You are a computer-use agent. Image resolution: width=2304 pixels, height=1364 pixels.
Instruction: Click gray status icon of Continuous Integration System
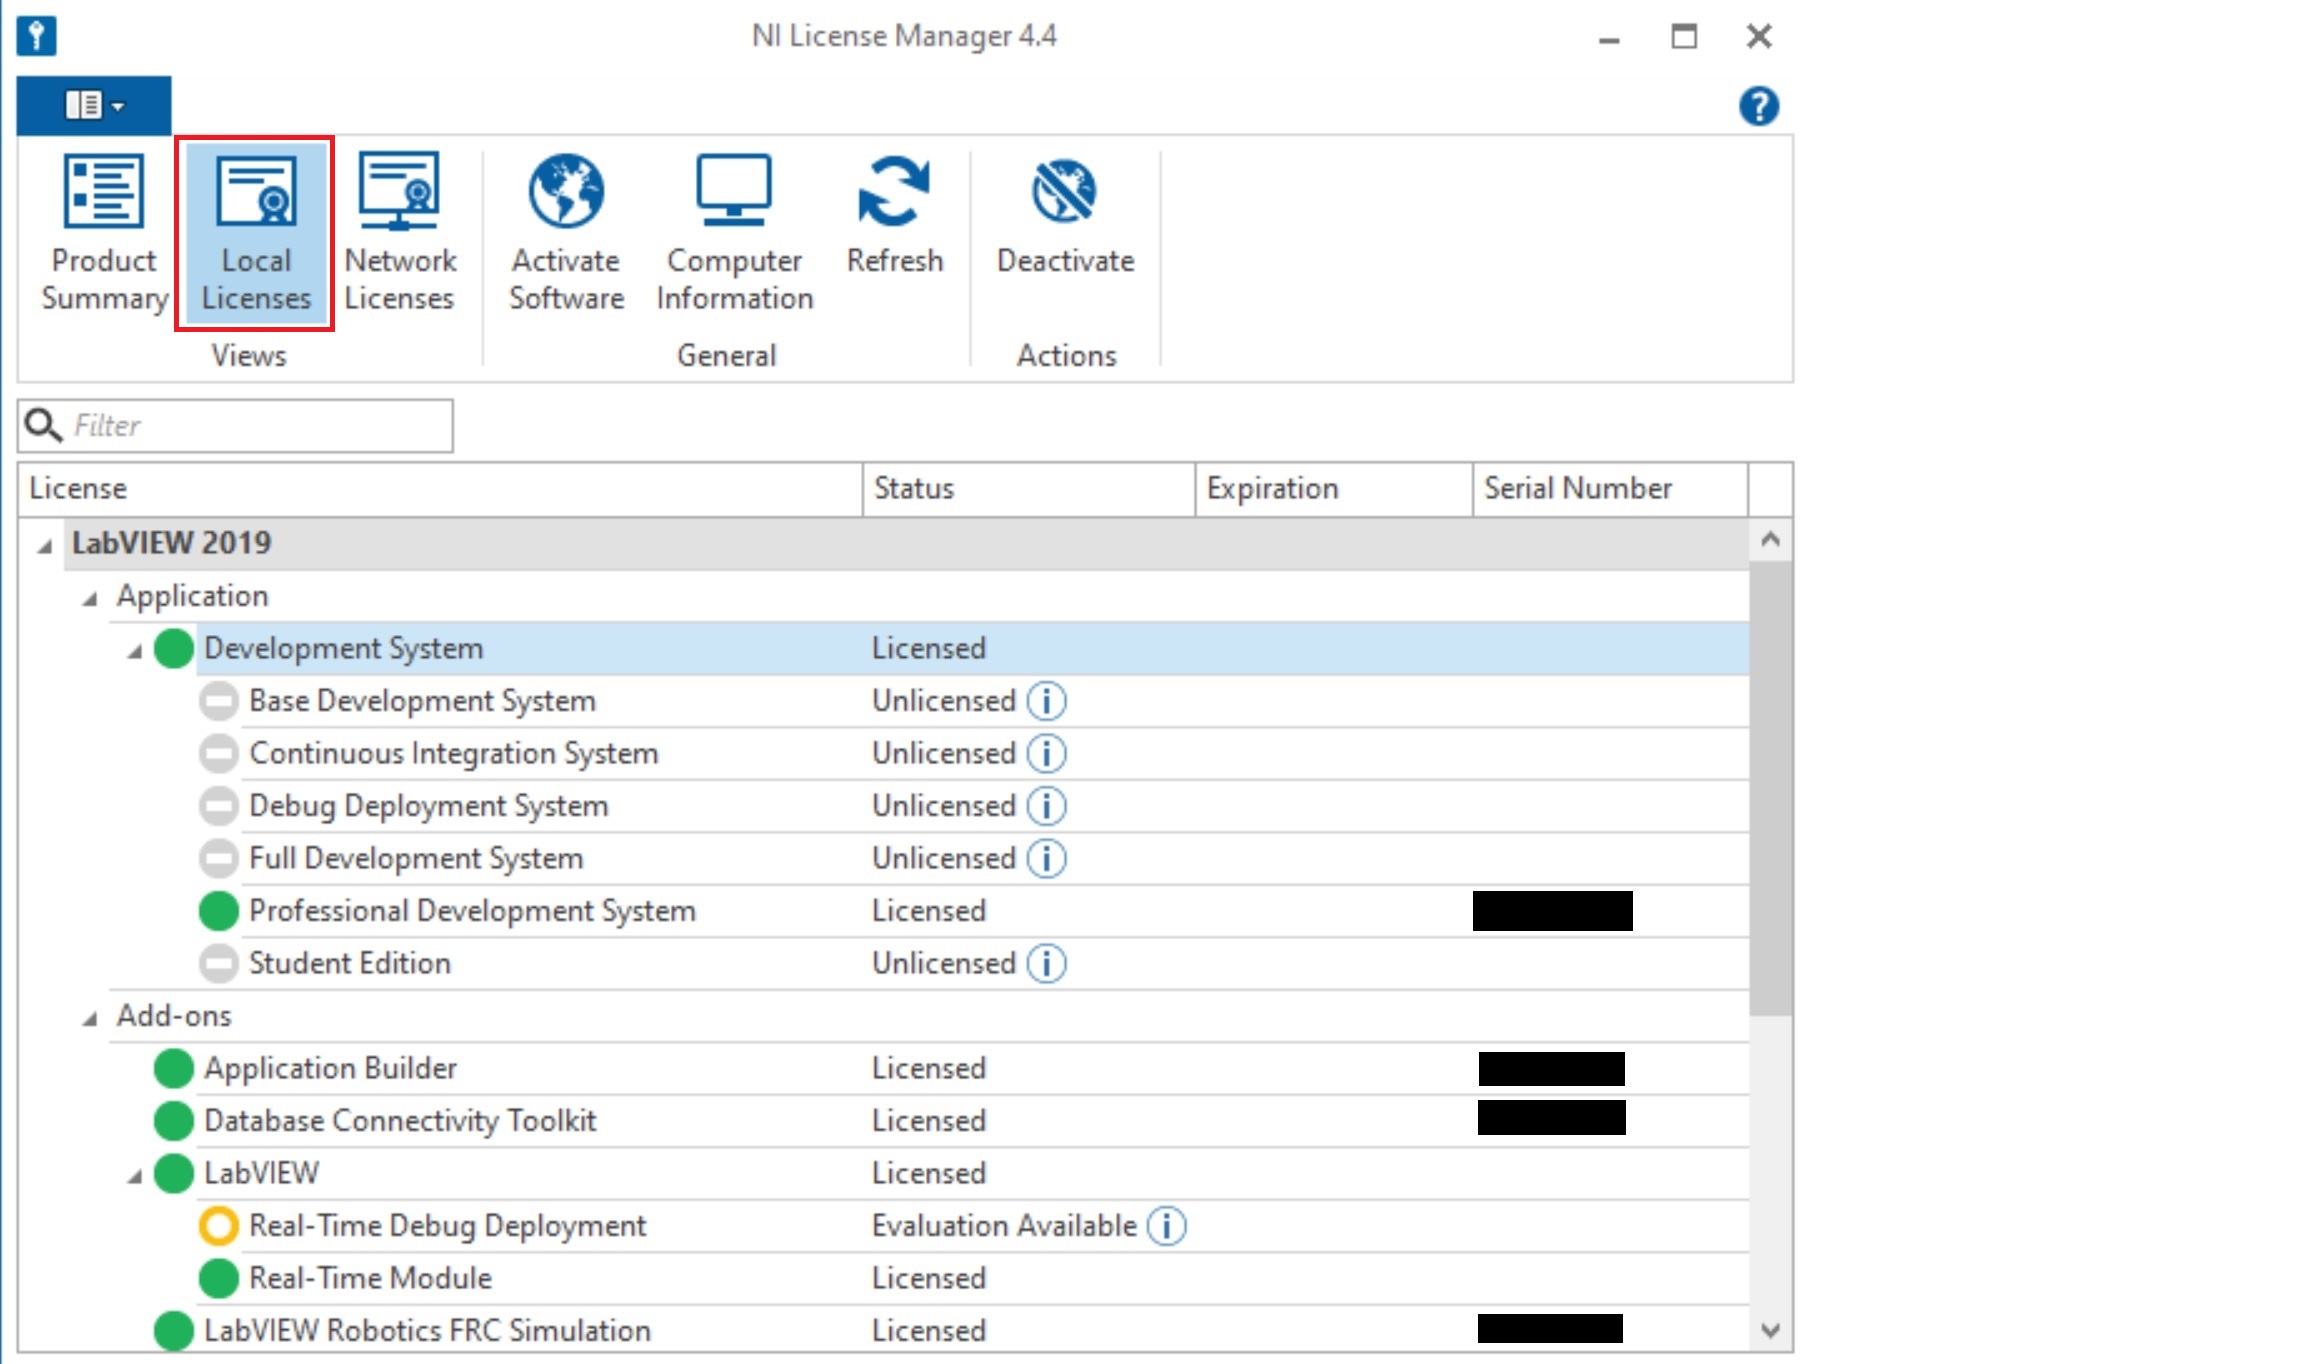219,753
